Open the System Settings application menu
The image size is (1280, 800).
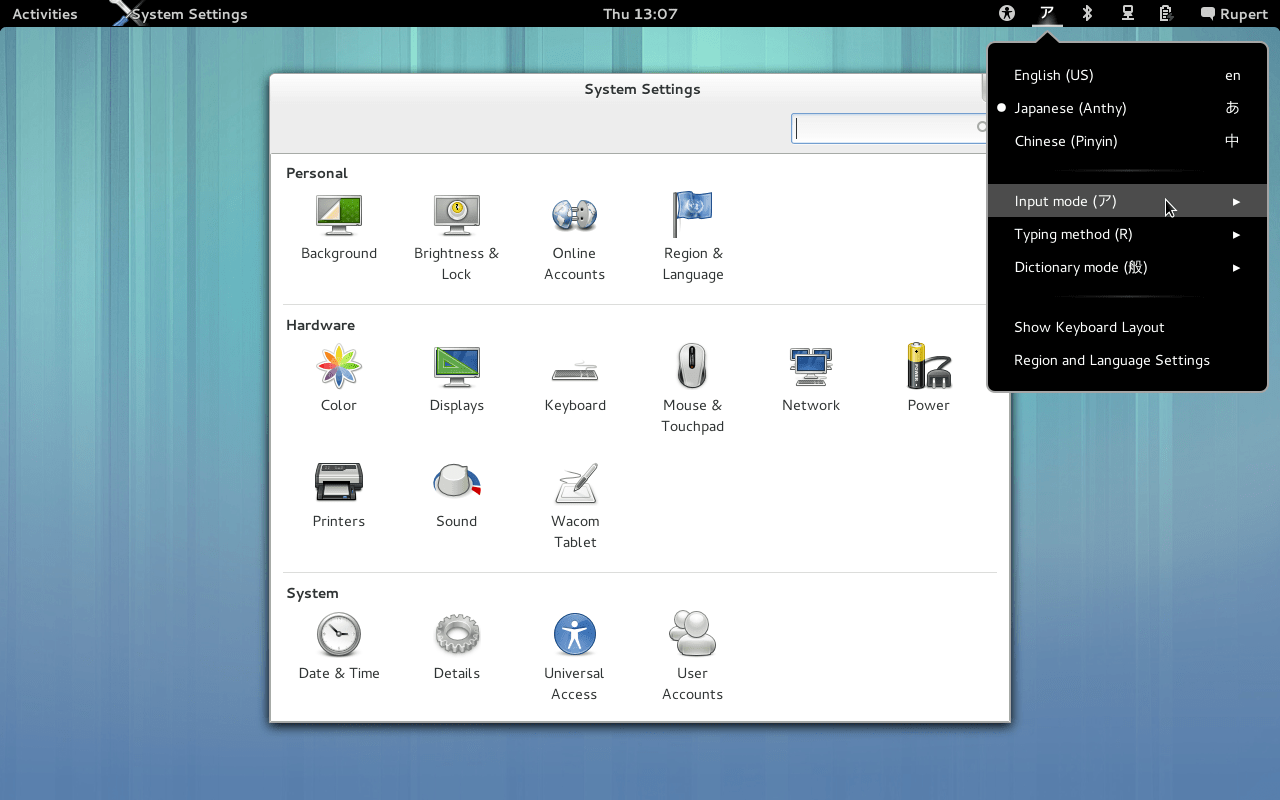180,14
